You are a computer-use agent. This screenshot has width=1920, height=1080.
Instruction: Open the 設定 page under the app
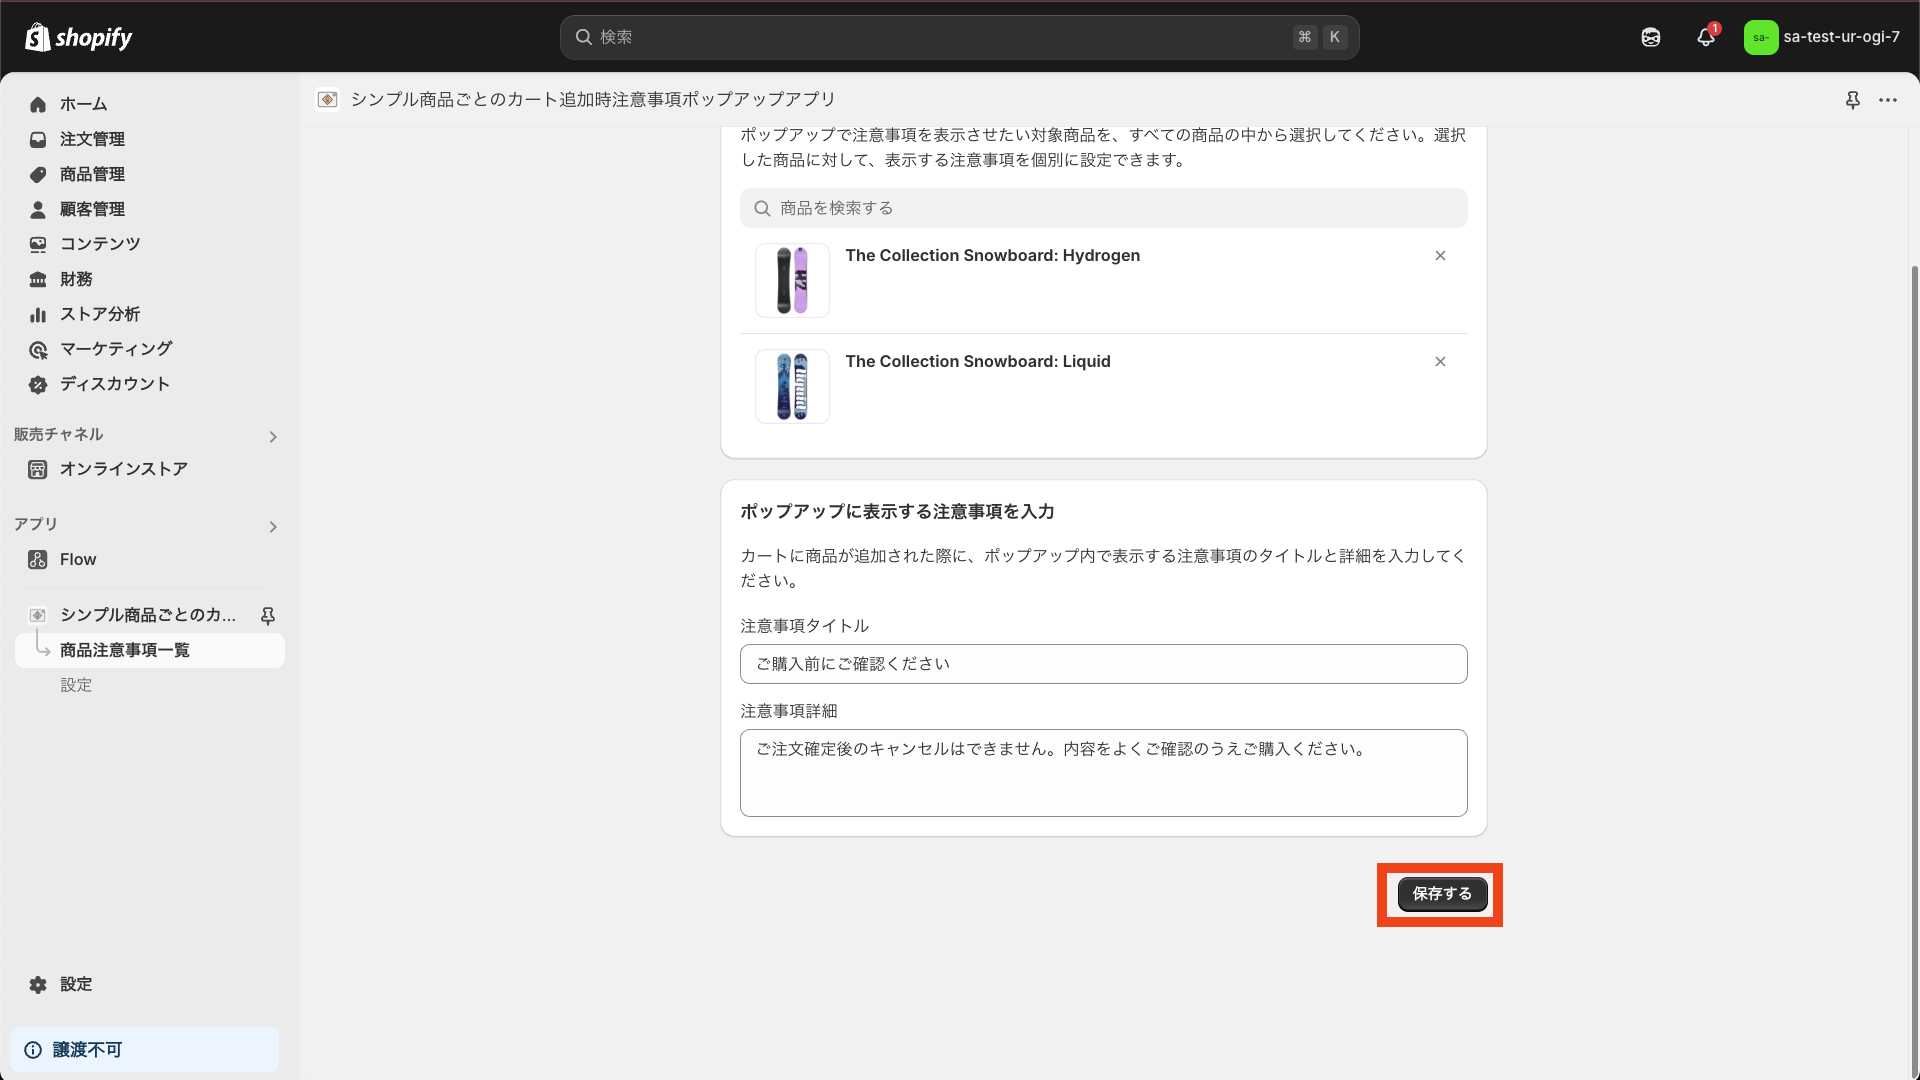point(75,685)
